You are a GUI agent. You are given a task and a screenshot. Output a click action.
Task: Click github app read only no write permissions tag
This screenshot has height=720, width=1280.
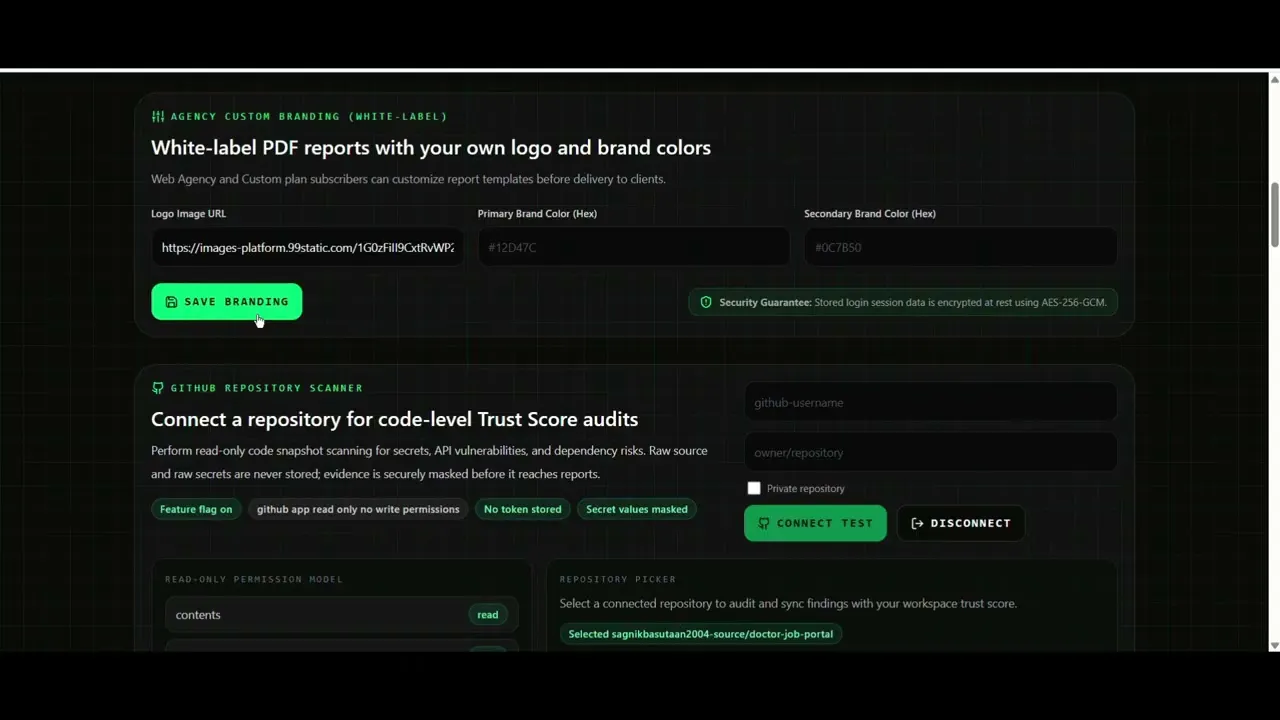[358, 509]
